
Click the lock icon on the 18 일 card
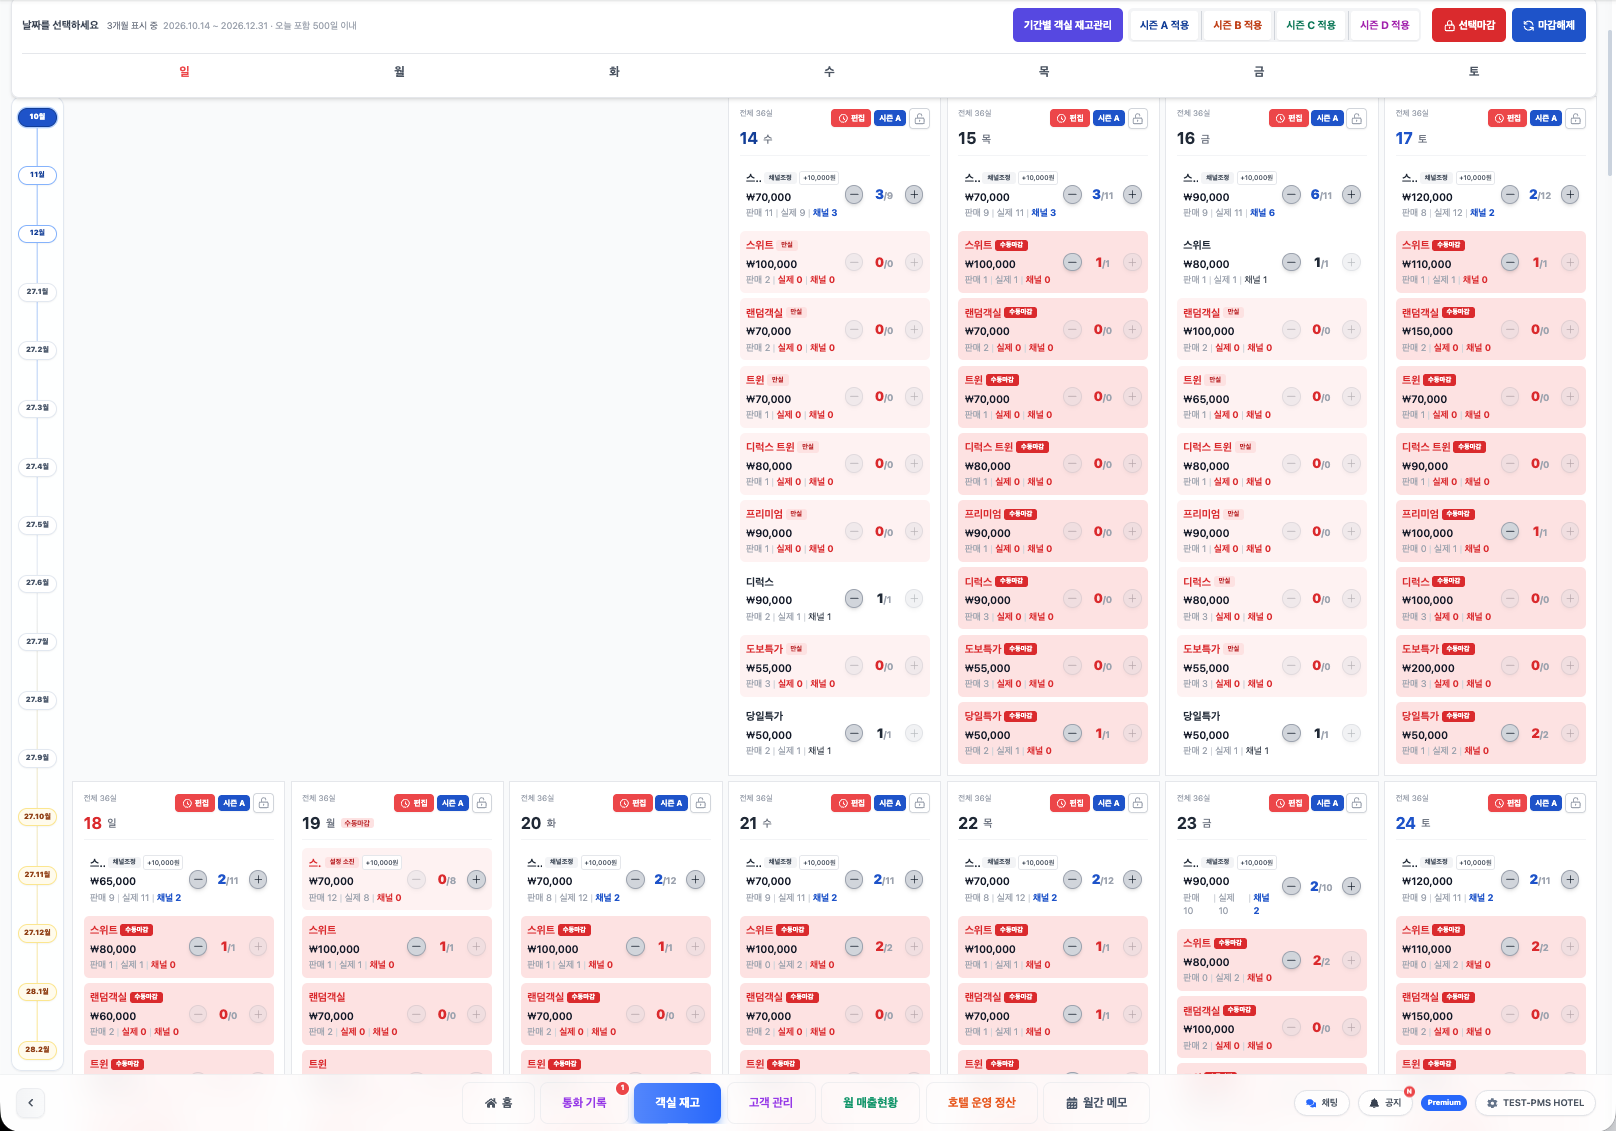[264, 803]
